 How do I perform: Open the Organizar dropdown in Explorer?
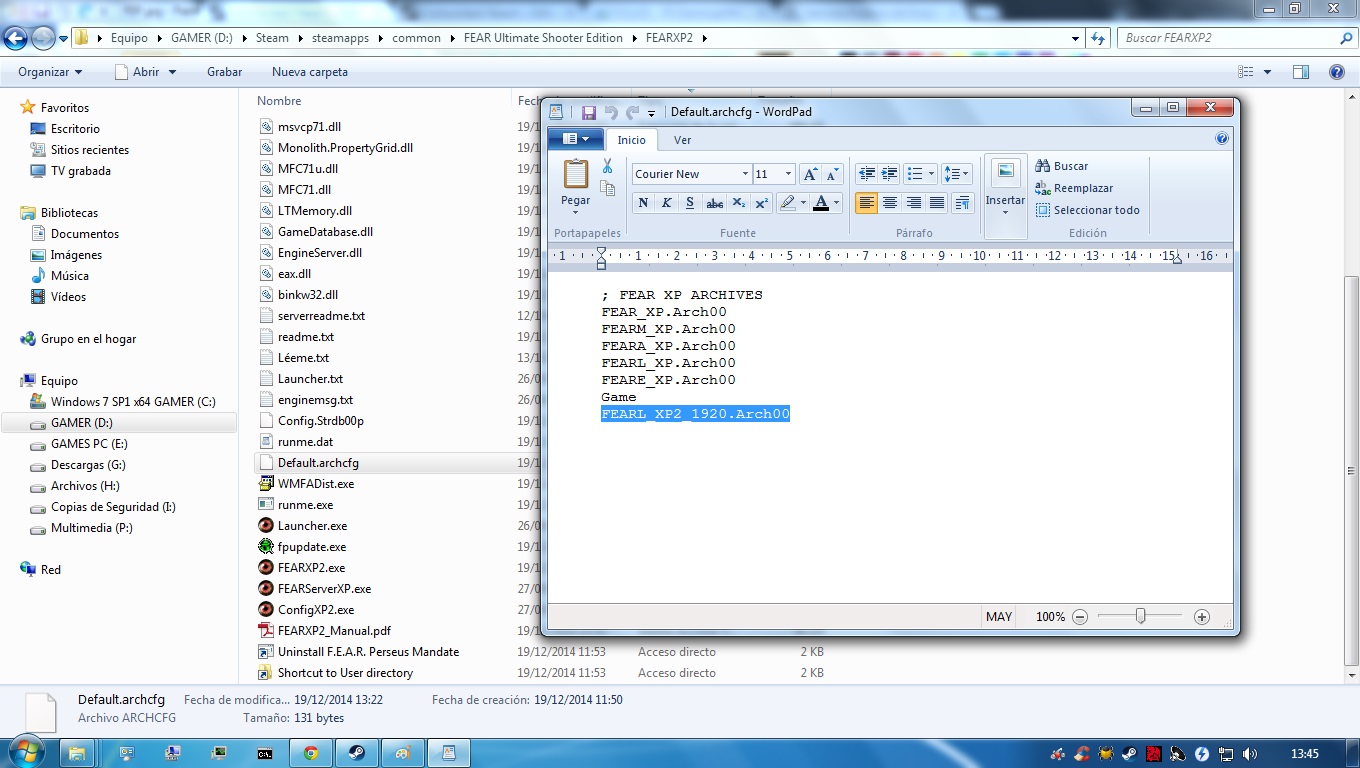pos(50,72)
